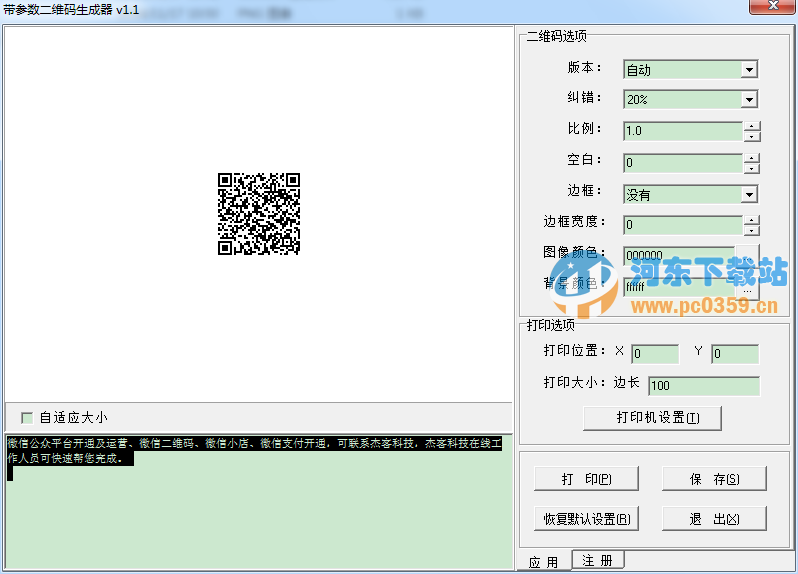Increase the 空白 value with up arrow

[752, 158]
